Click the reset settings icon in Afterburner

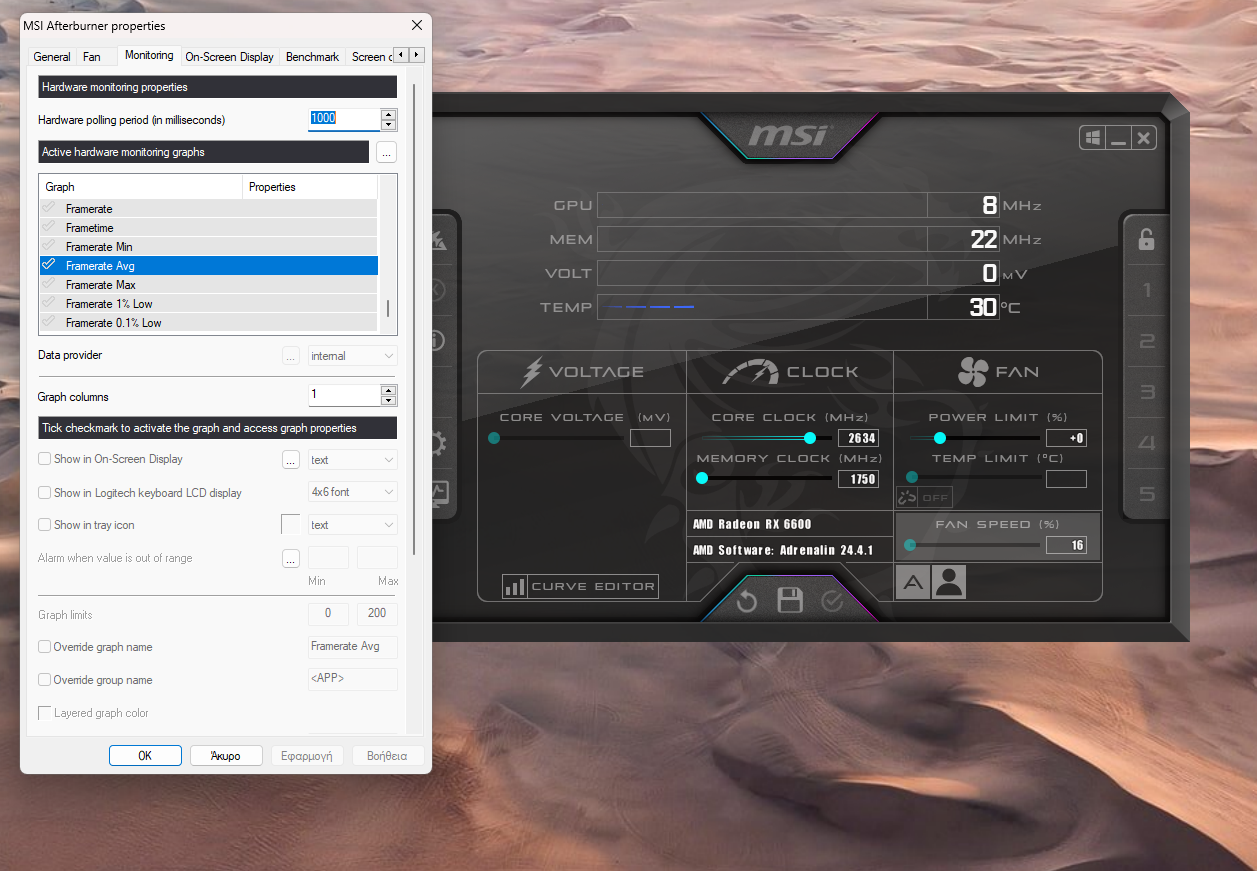[x=747, y=601]
